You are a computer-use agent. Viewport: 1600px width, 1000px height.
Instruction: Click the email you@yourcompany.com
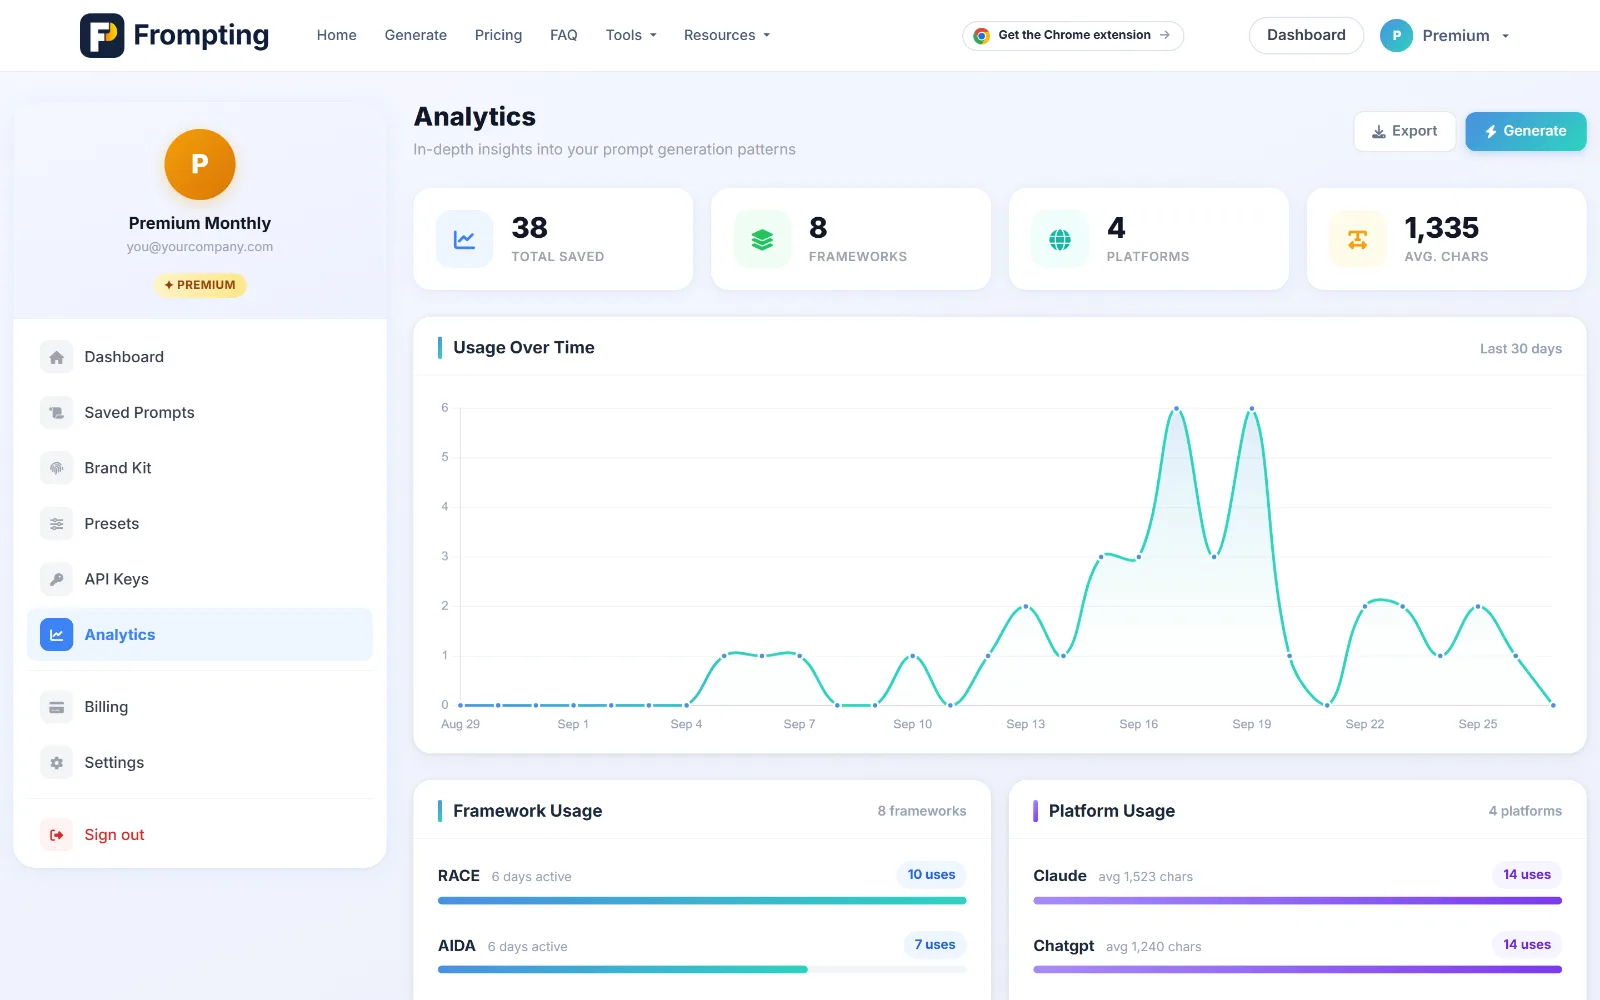pyautogui.click(x=200, y=247)
